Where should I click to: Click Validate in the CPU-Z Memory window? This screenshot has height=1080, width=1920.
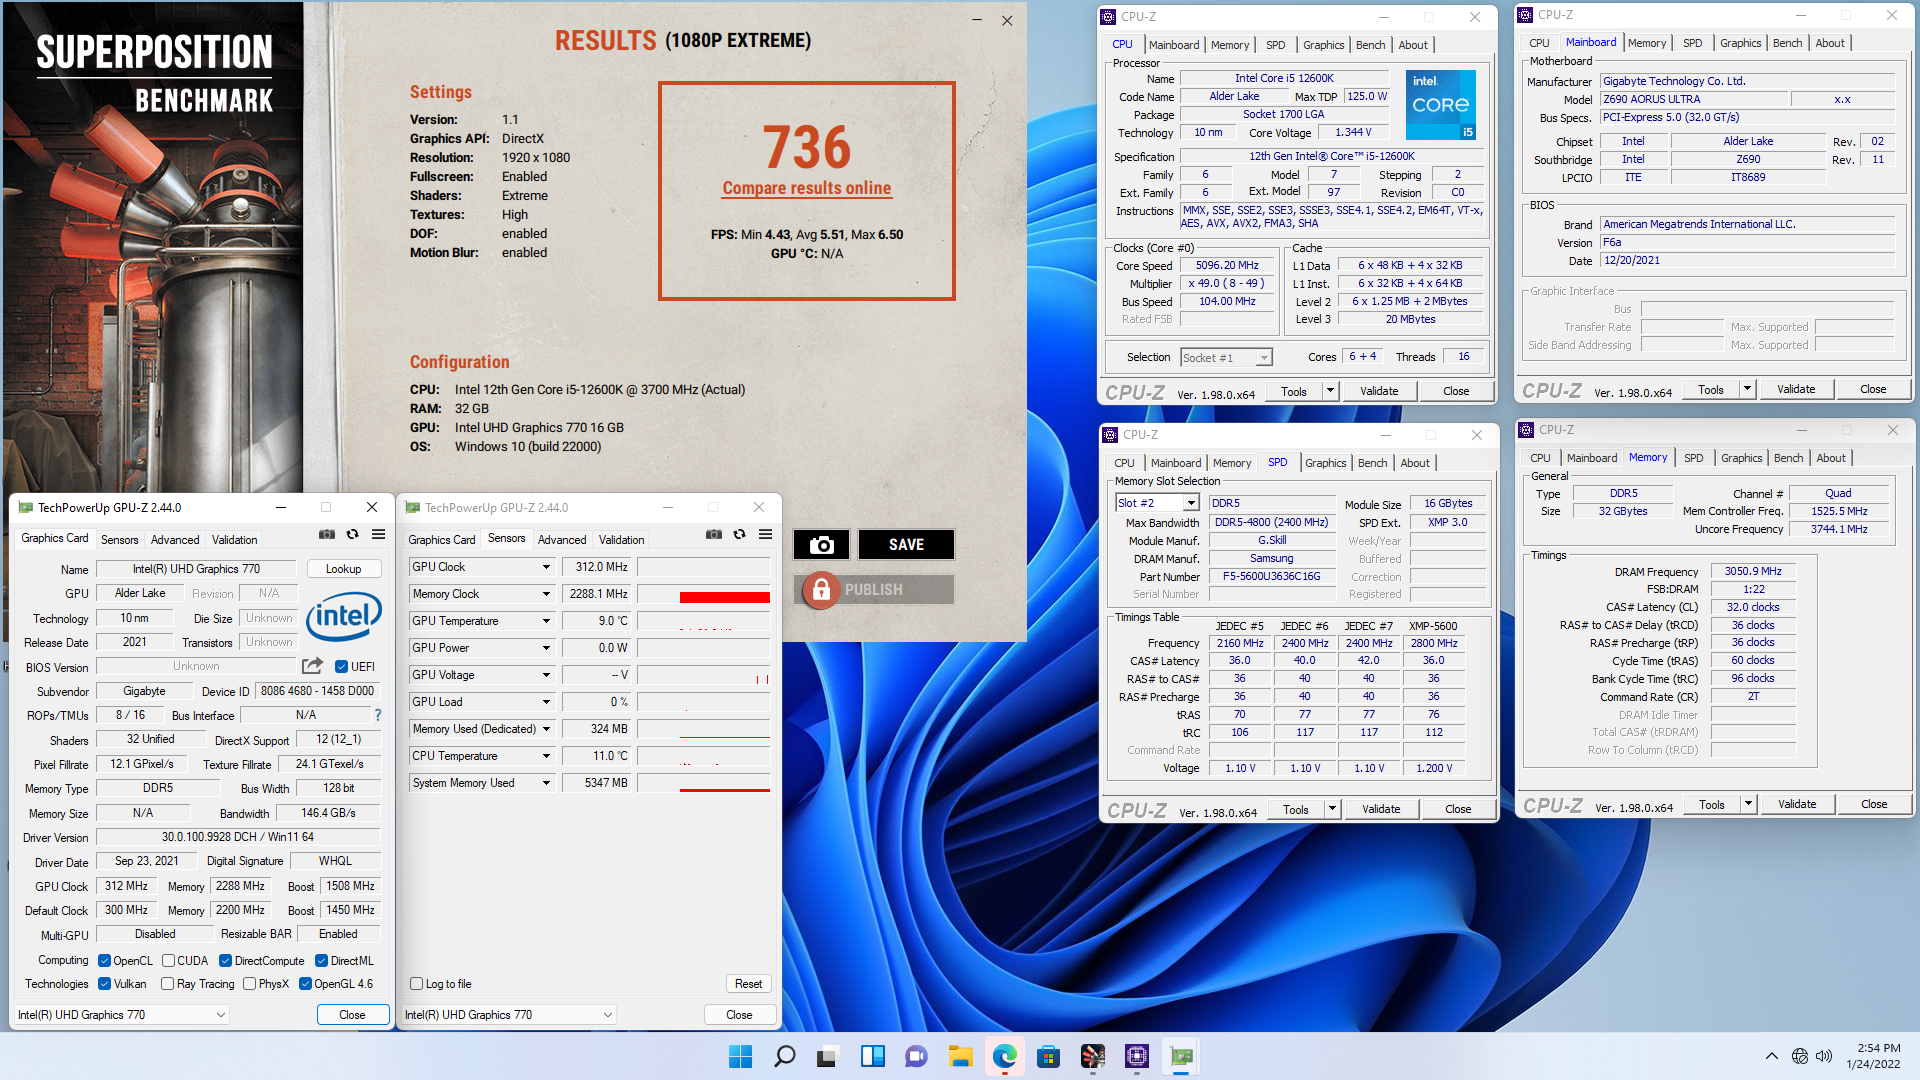[x=1796, y=804]
